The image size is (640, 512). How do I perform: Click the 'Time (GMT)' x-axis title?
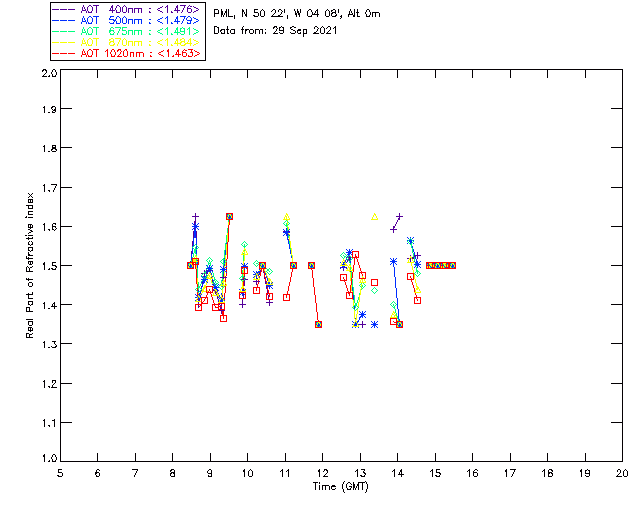340,487
